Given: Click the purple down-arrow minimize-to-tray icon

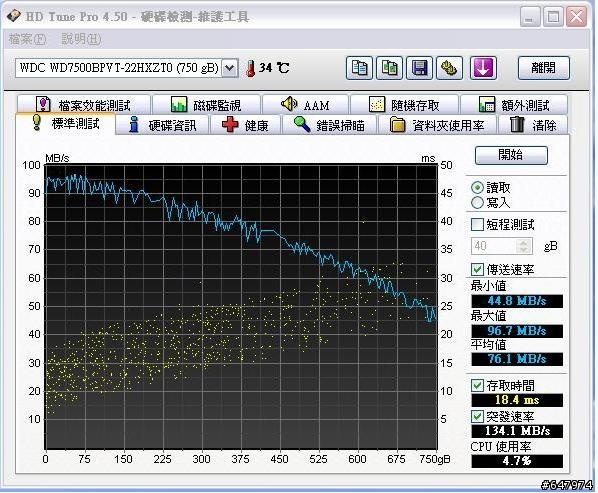Looking at the screenshot, I should tap(483, 68).
